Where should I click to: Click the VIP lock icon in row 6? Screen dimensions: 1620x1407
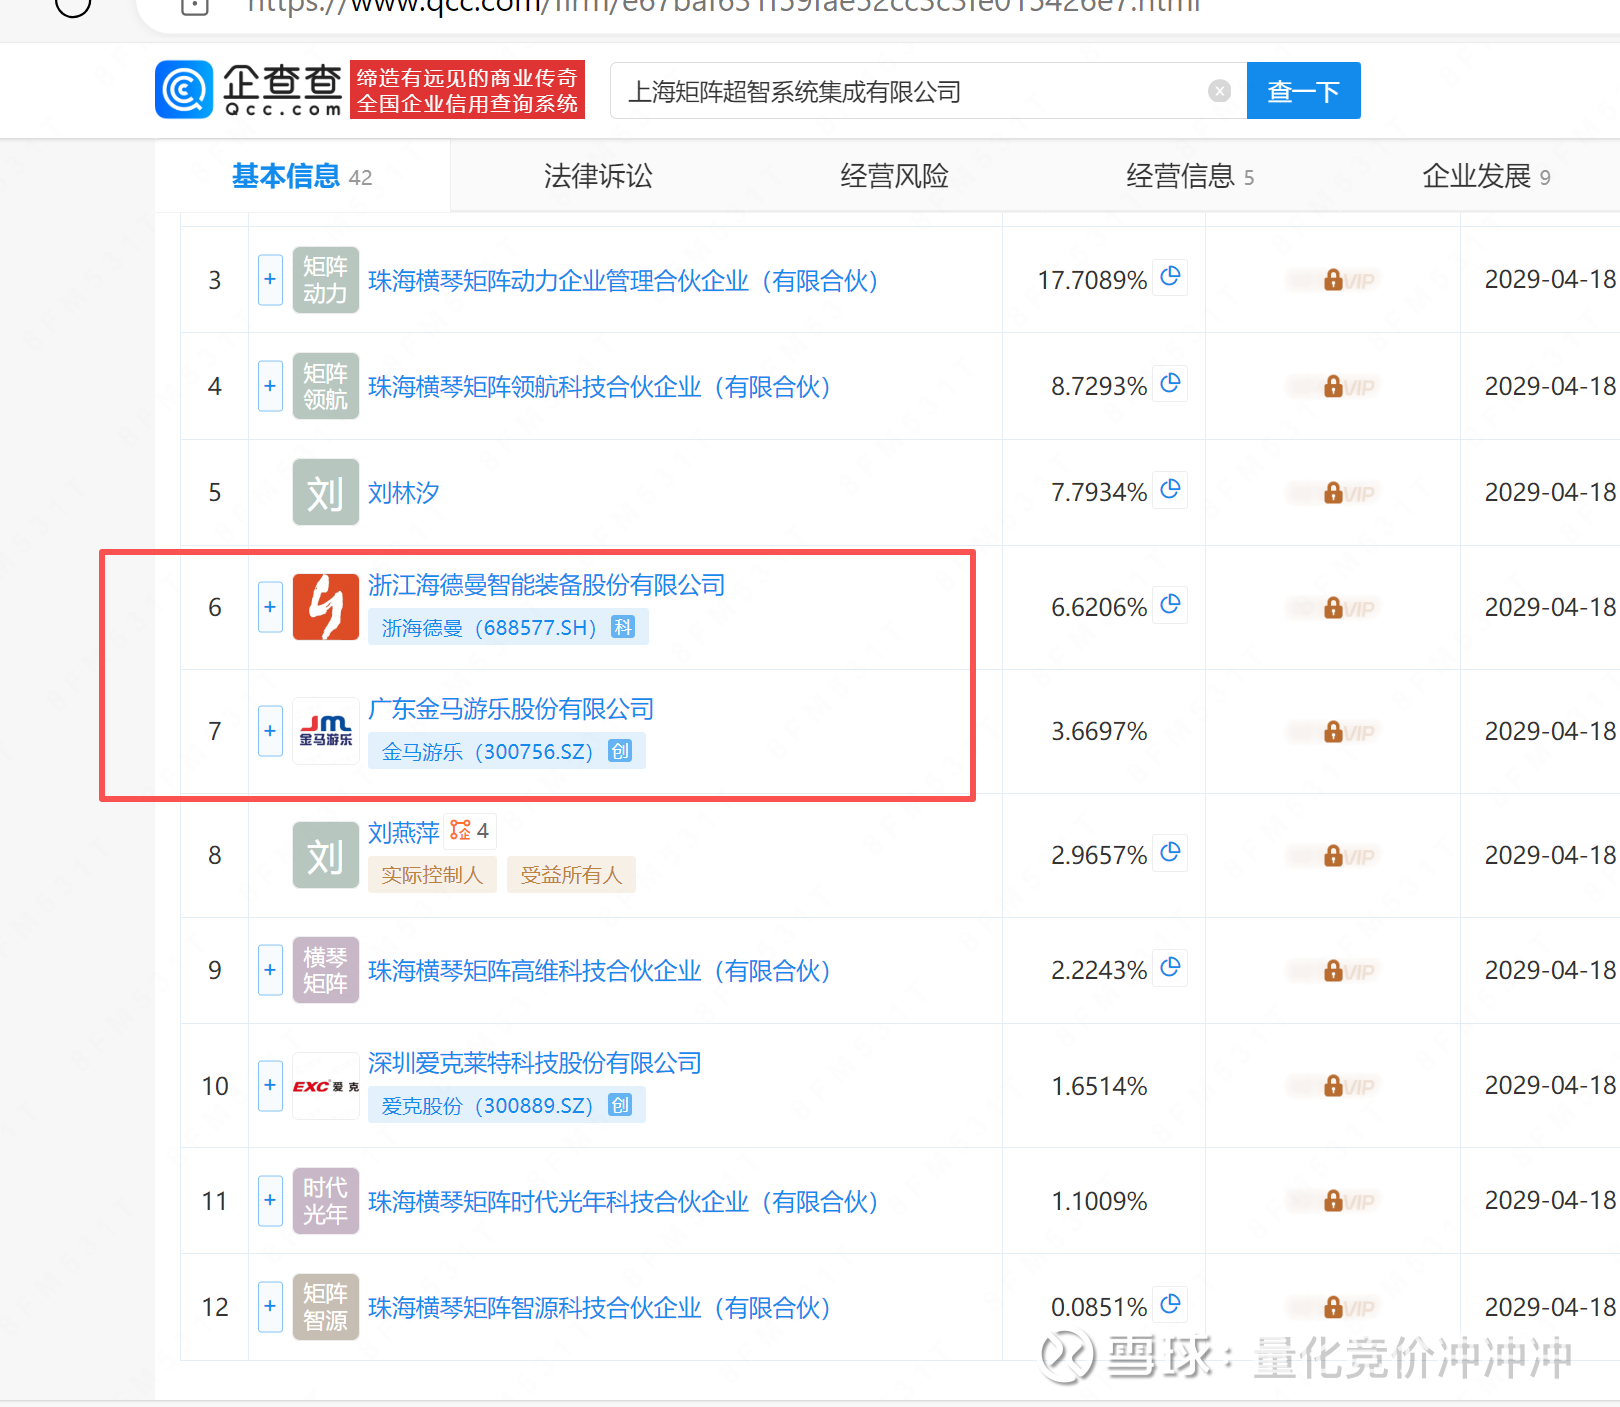[1333, 607]
